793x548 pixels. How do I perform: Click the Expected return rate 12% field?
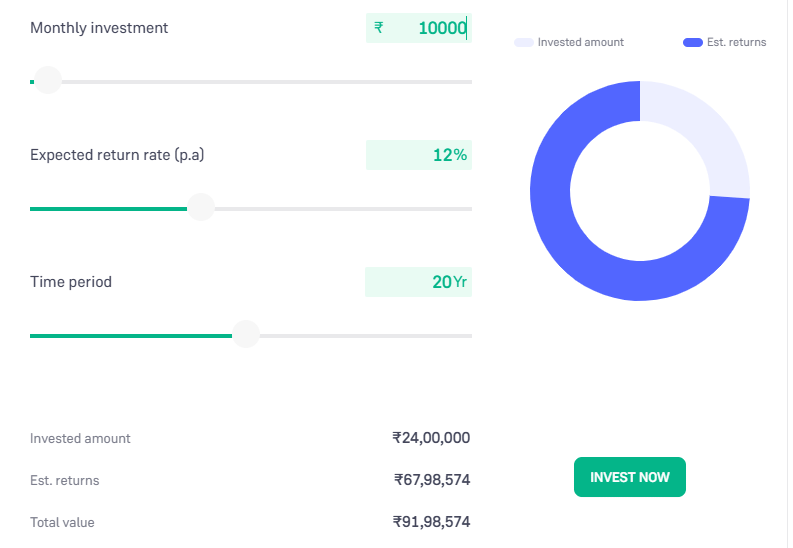click(x=419, y=155)
